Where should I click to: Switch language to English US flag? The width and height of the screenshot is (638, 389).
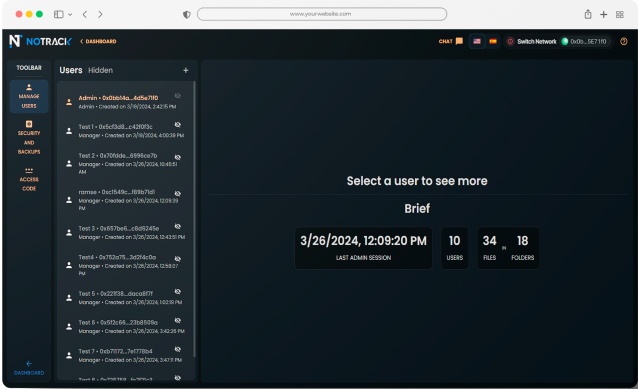pyautogui.click(x=477, y=41)
